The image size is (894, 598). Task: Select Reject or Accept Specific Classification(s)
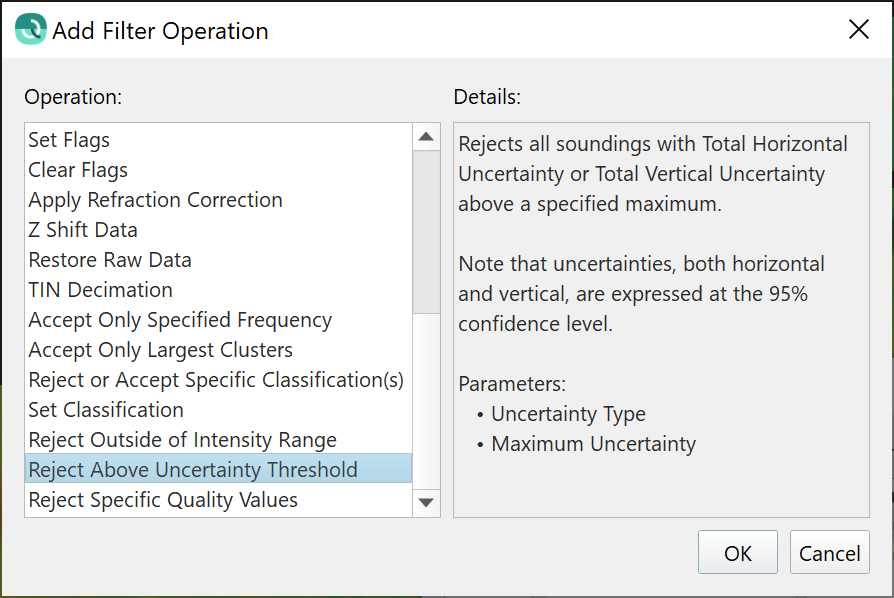[216, 380]
